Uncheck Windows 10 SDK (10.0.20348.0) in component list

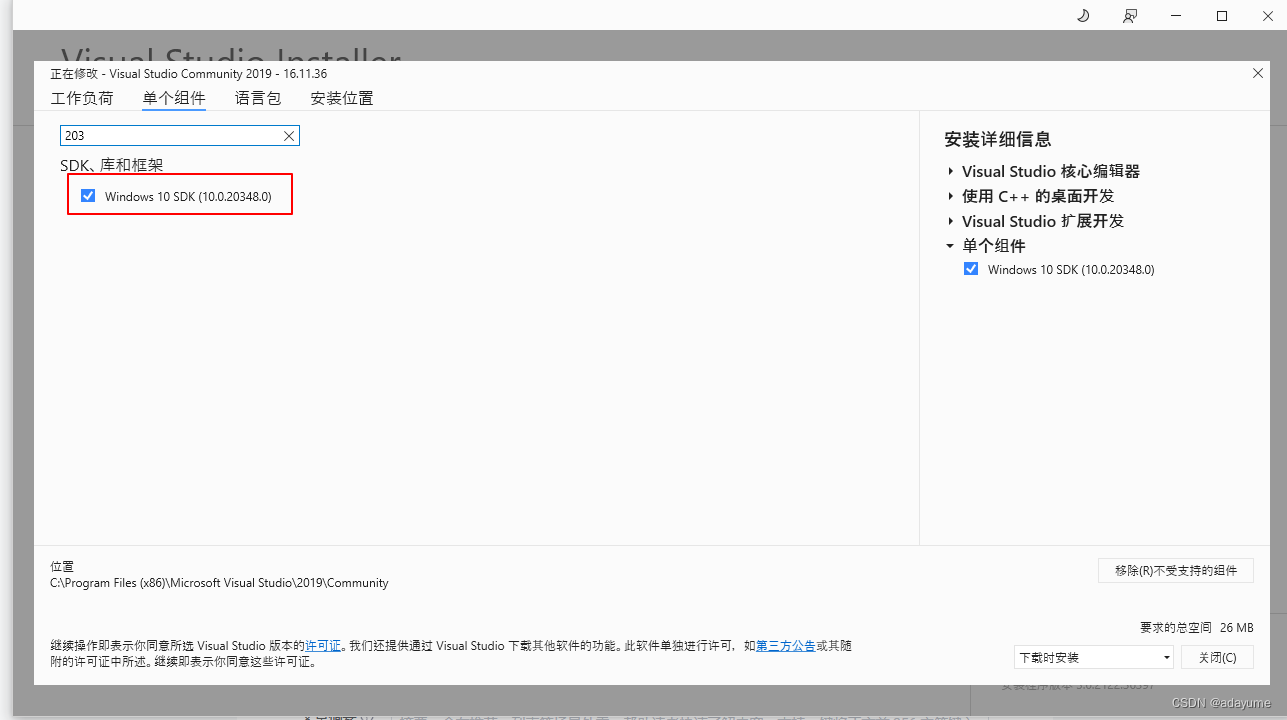88,195
